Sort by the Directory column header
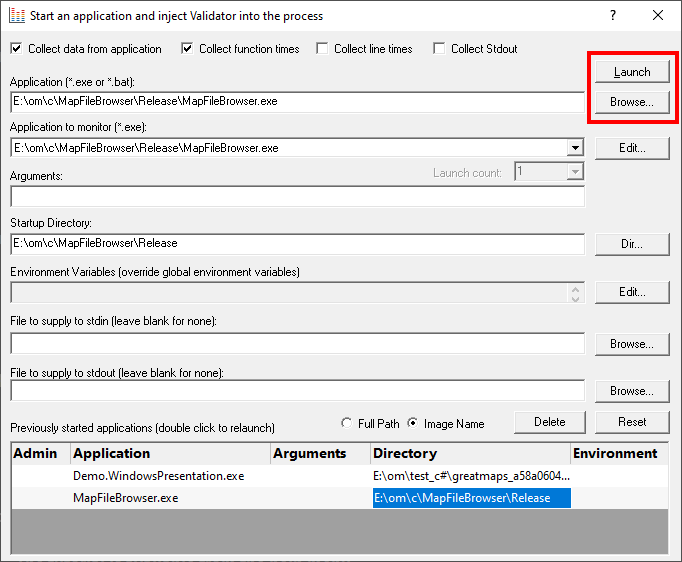The width and height of the screenshot is (682, 562). (471, 453)
